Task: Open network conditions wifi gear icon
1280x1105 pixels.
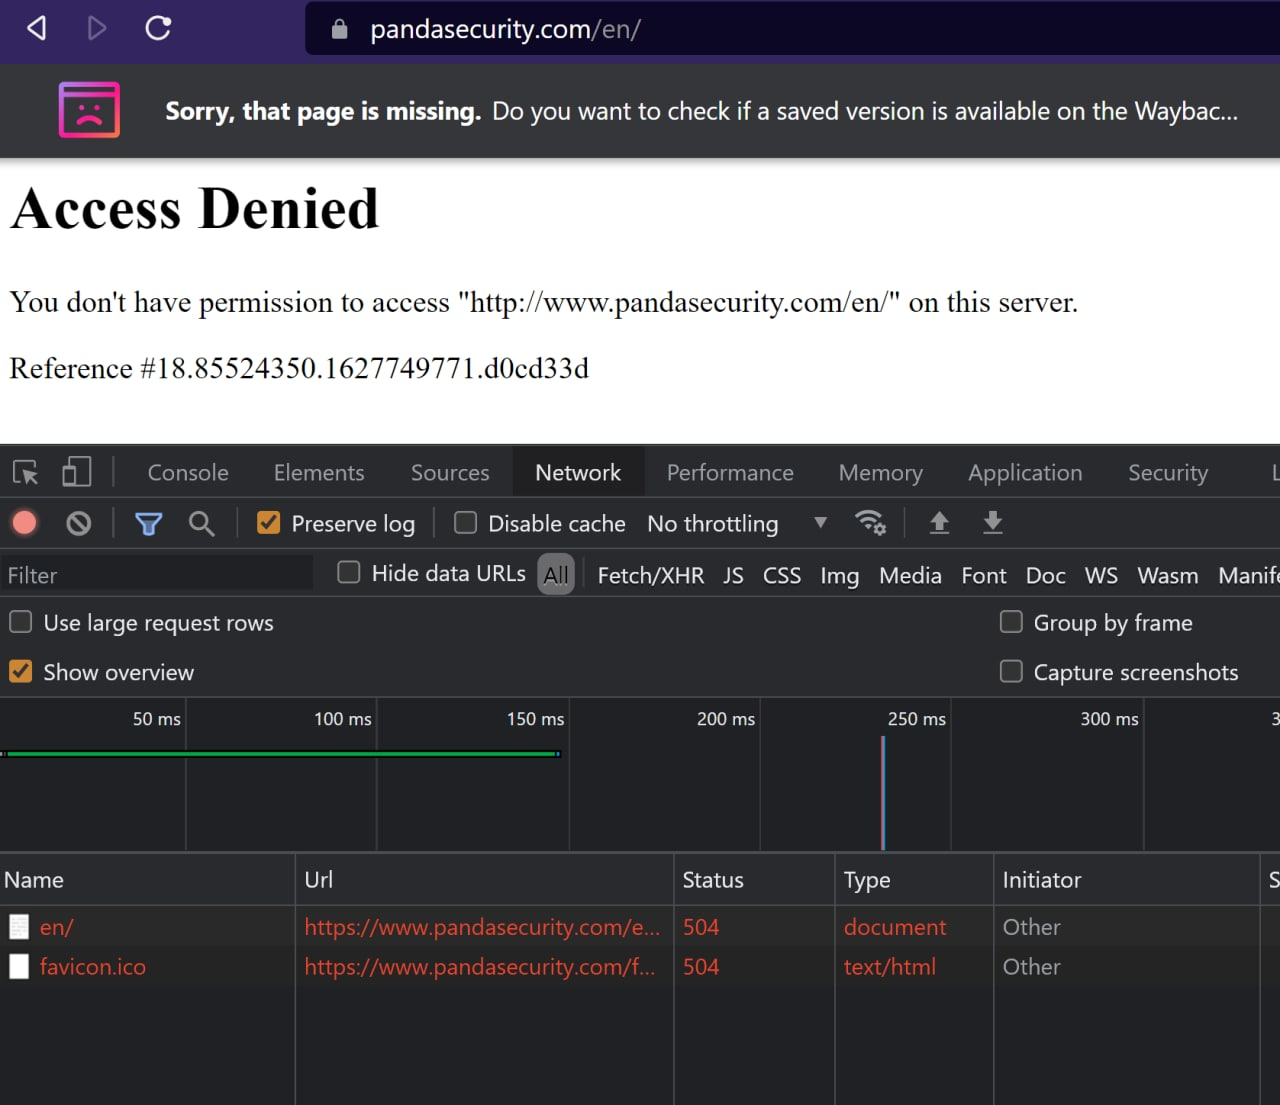Action: (x=870, y=522)
